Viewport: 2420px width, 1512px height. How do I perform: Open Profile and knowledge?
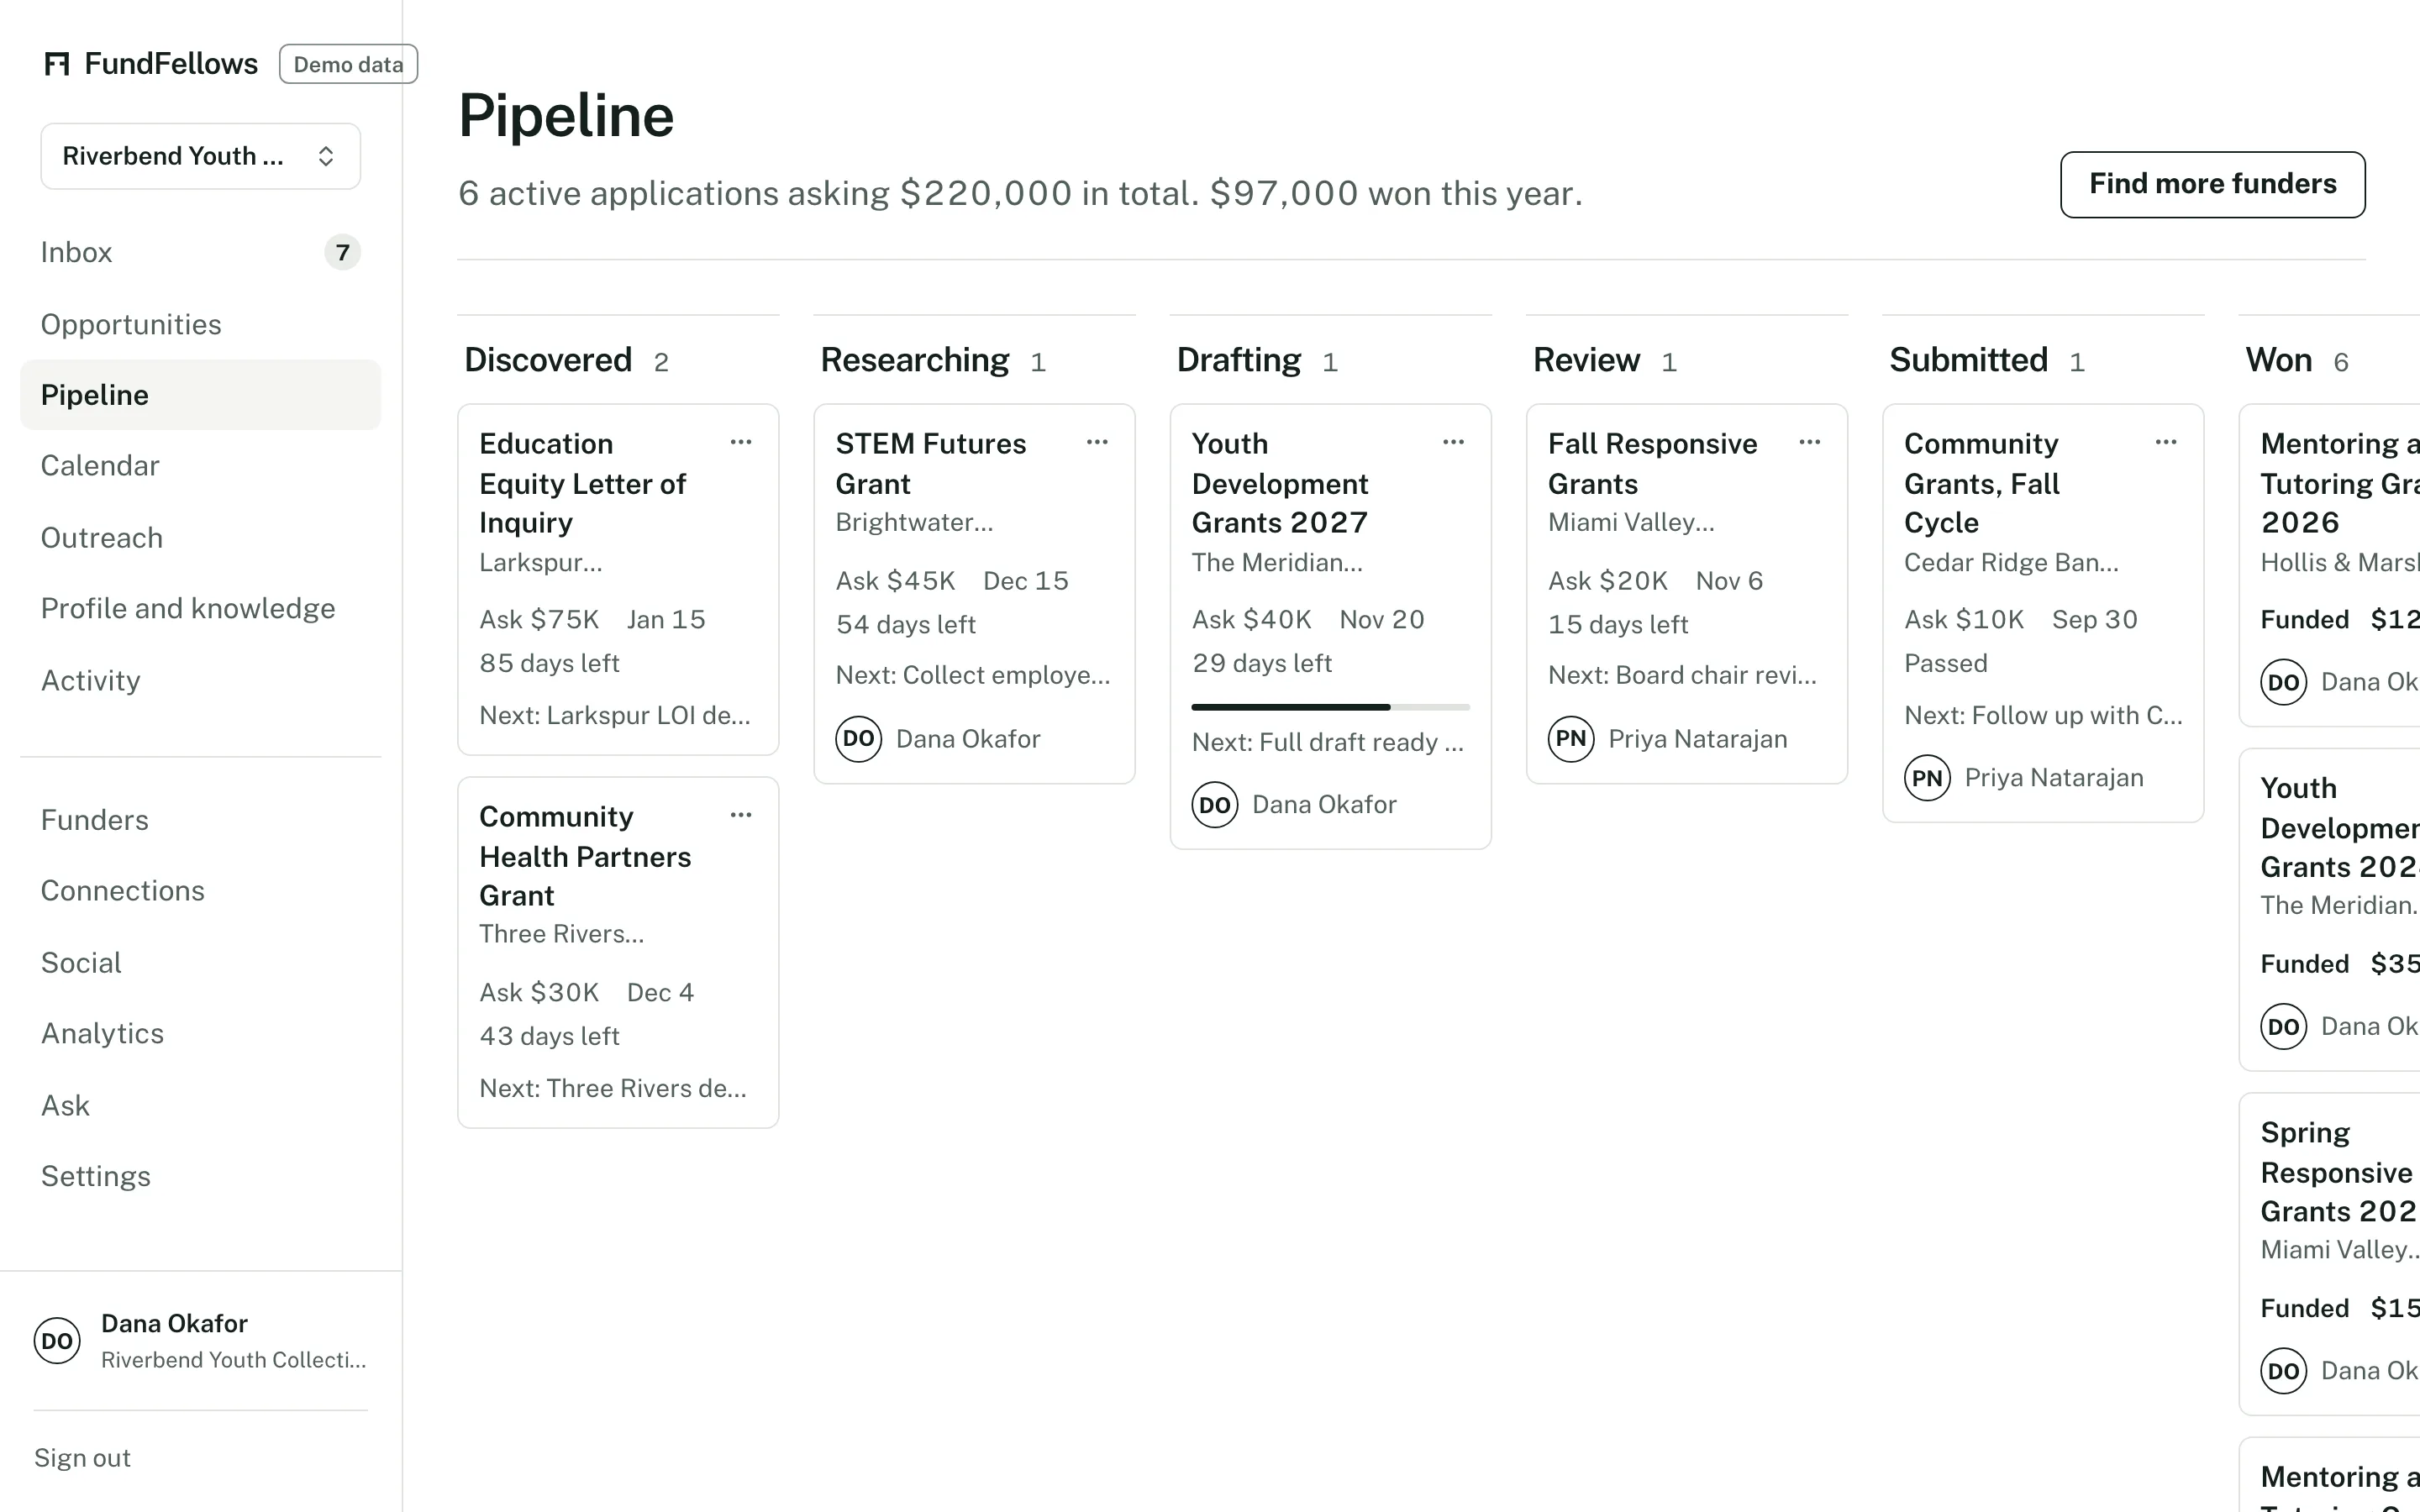pyautogui.click(x=200, y=609)
